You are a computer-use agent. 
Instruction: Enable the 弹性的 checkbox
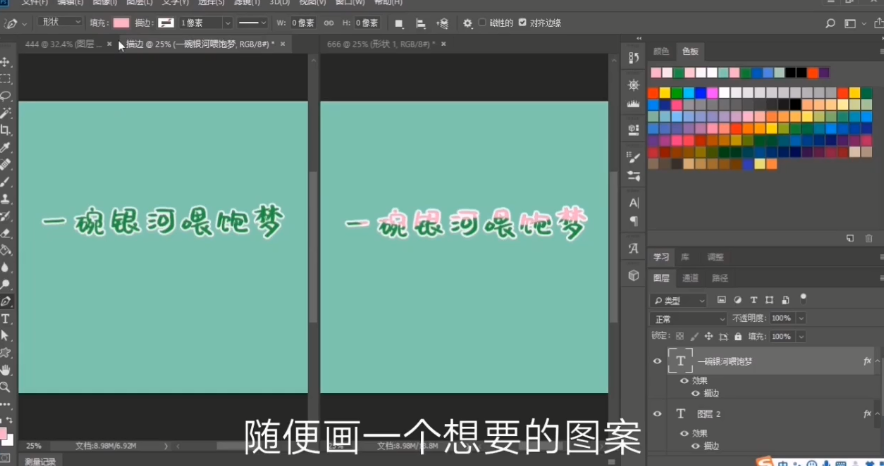coord(482,23)
